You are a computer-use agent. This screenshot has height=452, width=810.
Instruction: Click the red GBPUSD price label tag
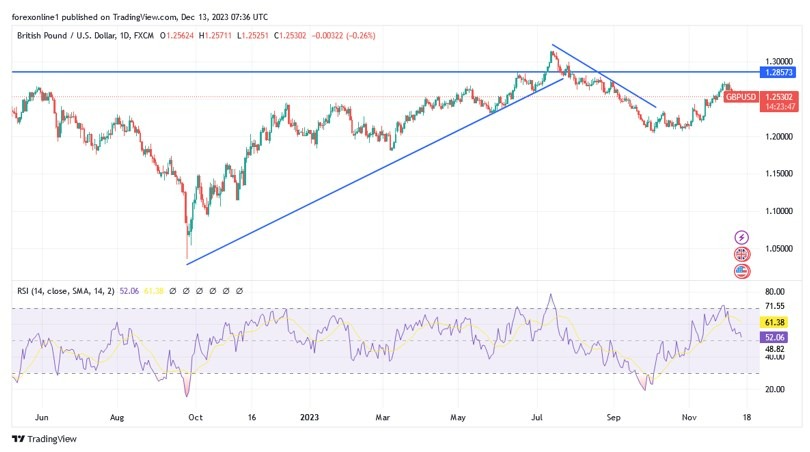click(743, 97)
